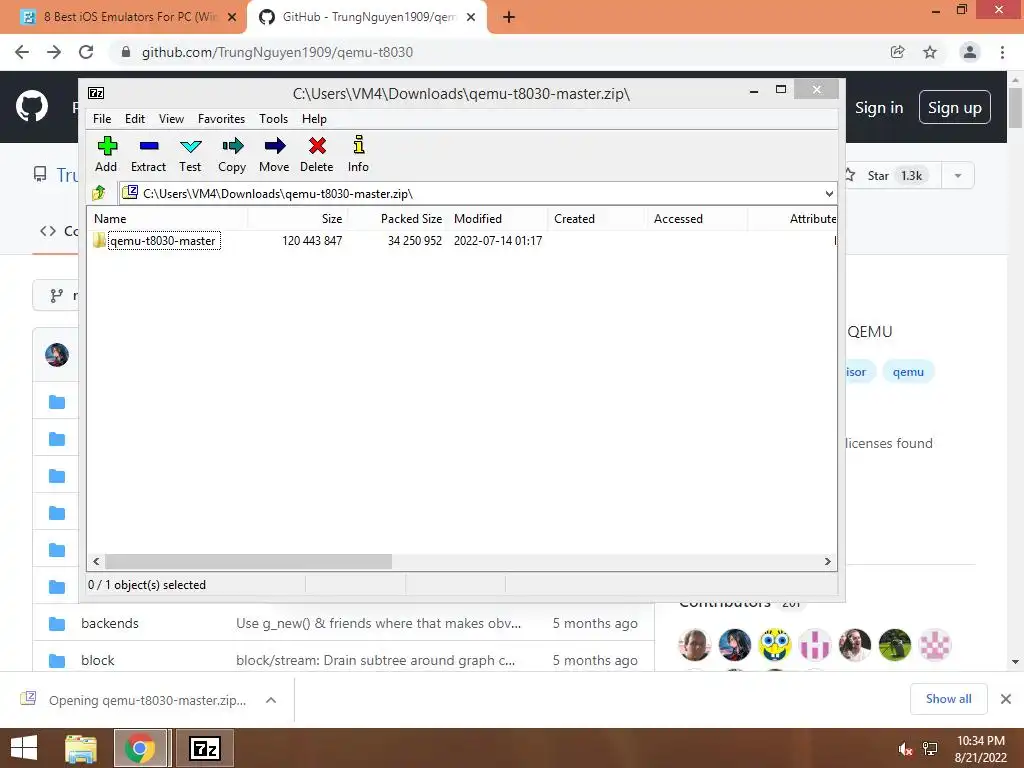Open the Chrome three-dot menu
Image resolution: width=1024 pixels, height=768 pixels.
pos(1002,52)
